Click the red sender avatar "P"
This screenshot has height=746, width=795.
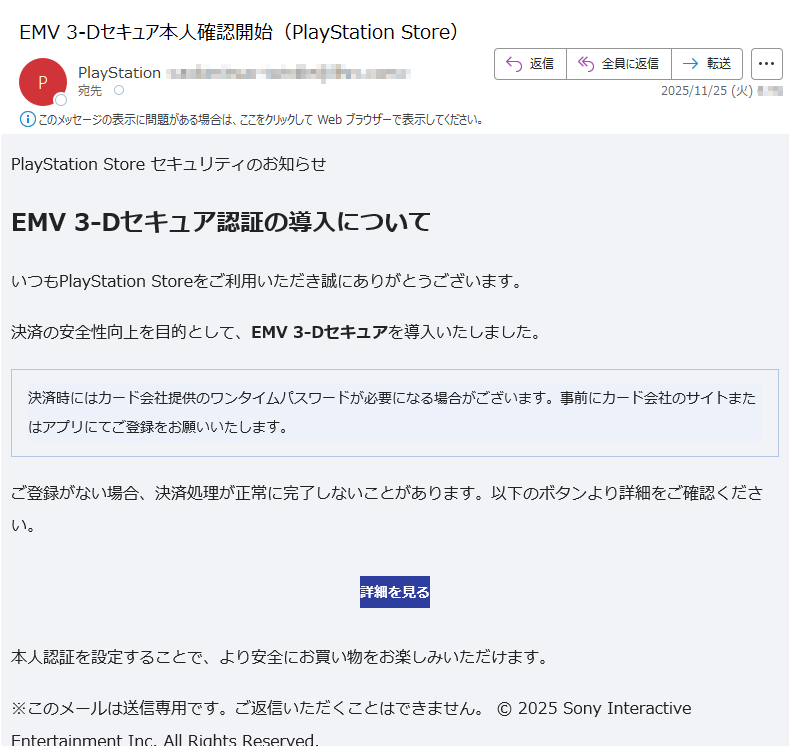[x=42, y=82]
